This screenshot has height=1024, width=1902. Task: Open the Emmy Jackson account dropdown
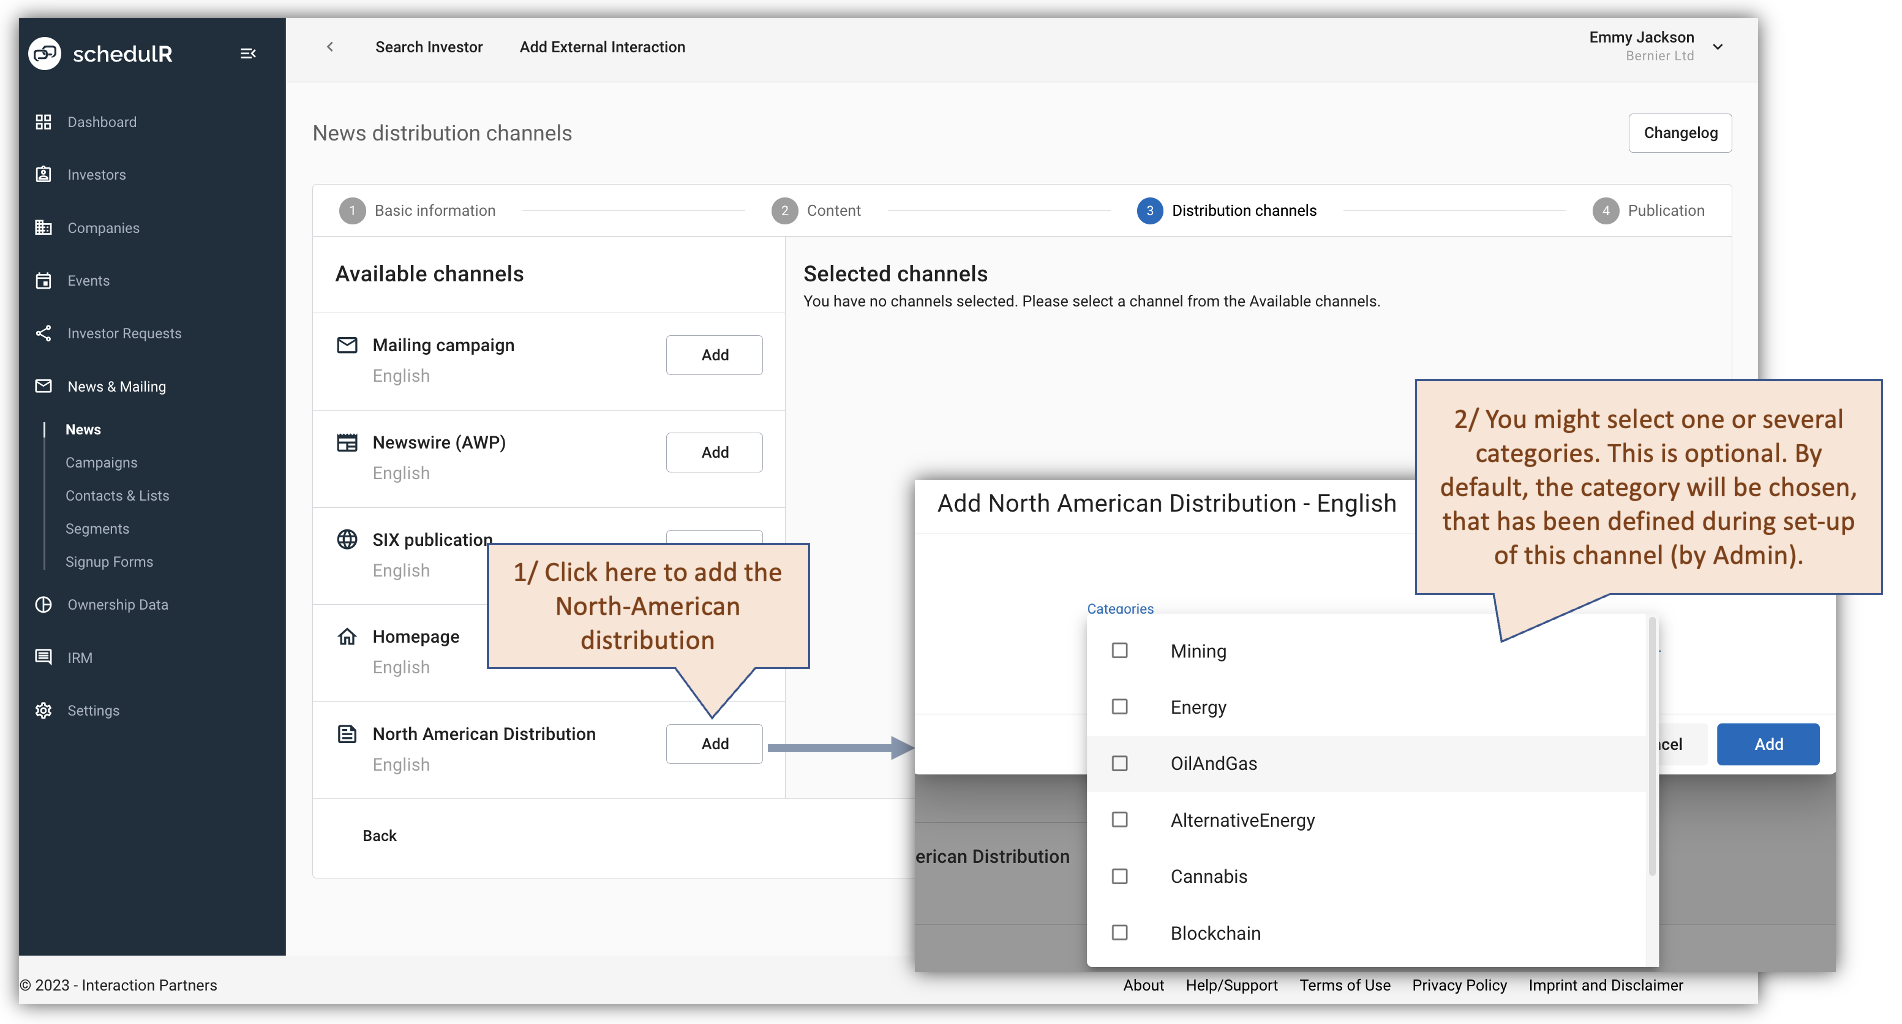[x=1718, y=46]
